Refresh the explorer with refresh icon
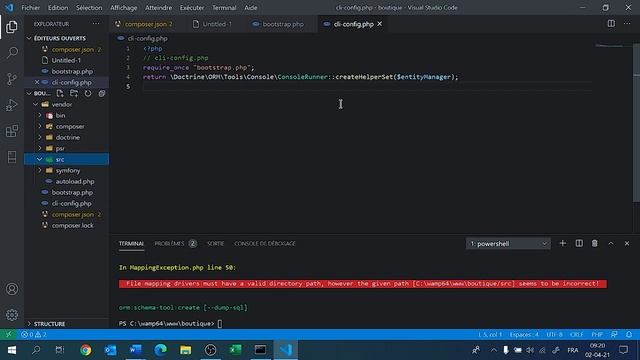640x360 pixels. point(88,93)
